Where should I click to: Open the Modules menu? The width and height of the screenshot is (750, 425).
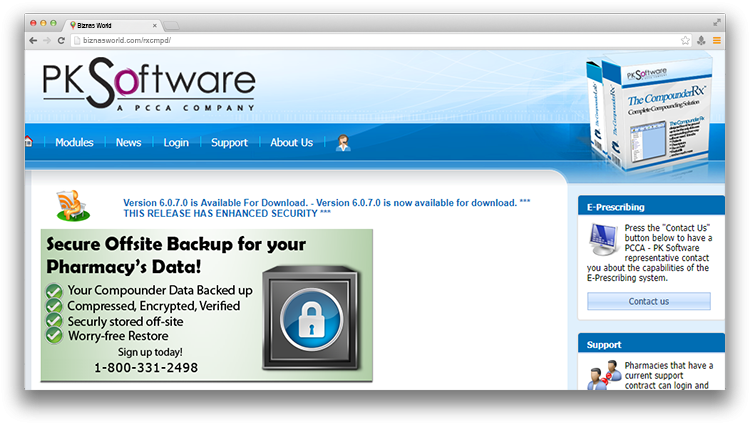click(74, 142)
